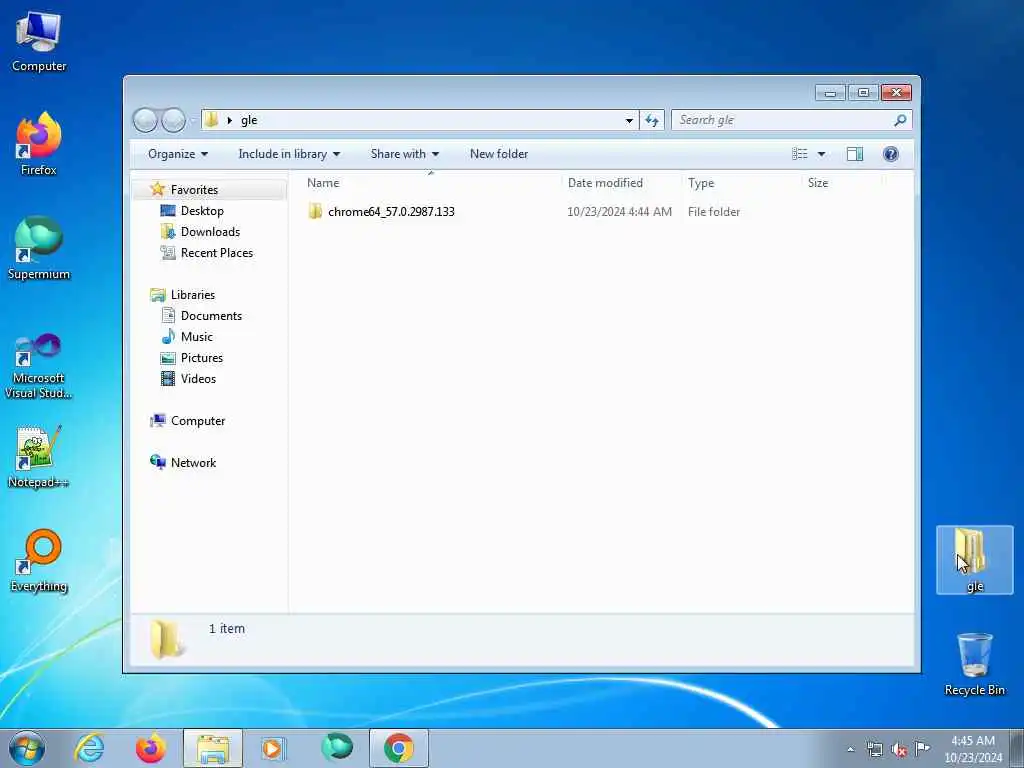This screenshot has height=768, width=1024.
Task: Click the search magnifier icon
Action: pos(900,120)
